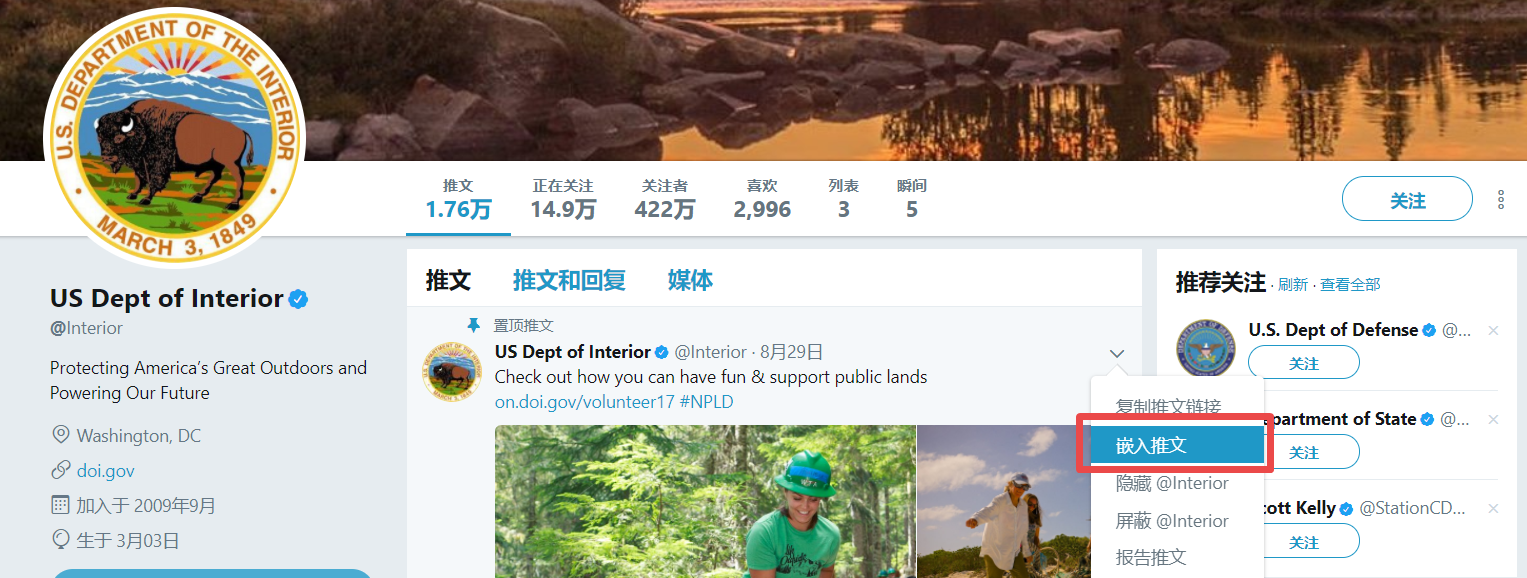Image resolution: width=1527 pixels, height=578 pixels.
Task: Follow U.S. Dept of Defense
Action: tap(1303, 363)
